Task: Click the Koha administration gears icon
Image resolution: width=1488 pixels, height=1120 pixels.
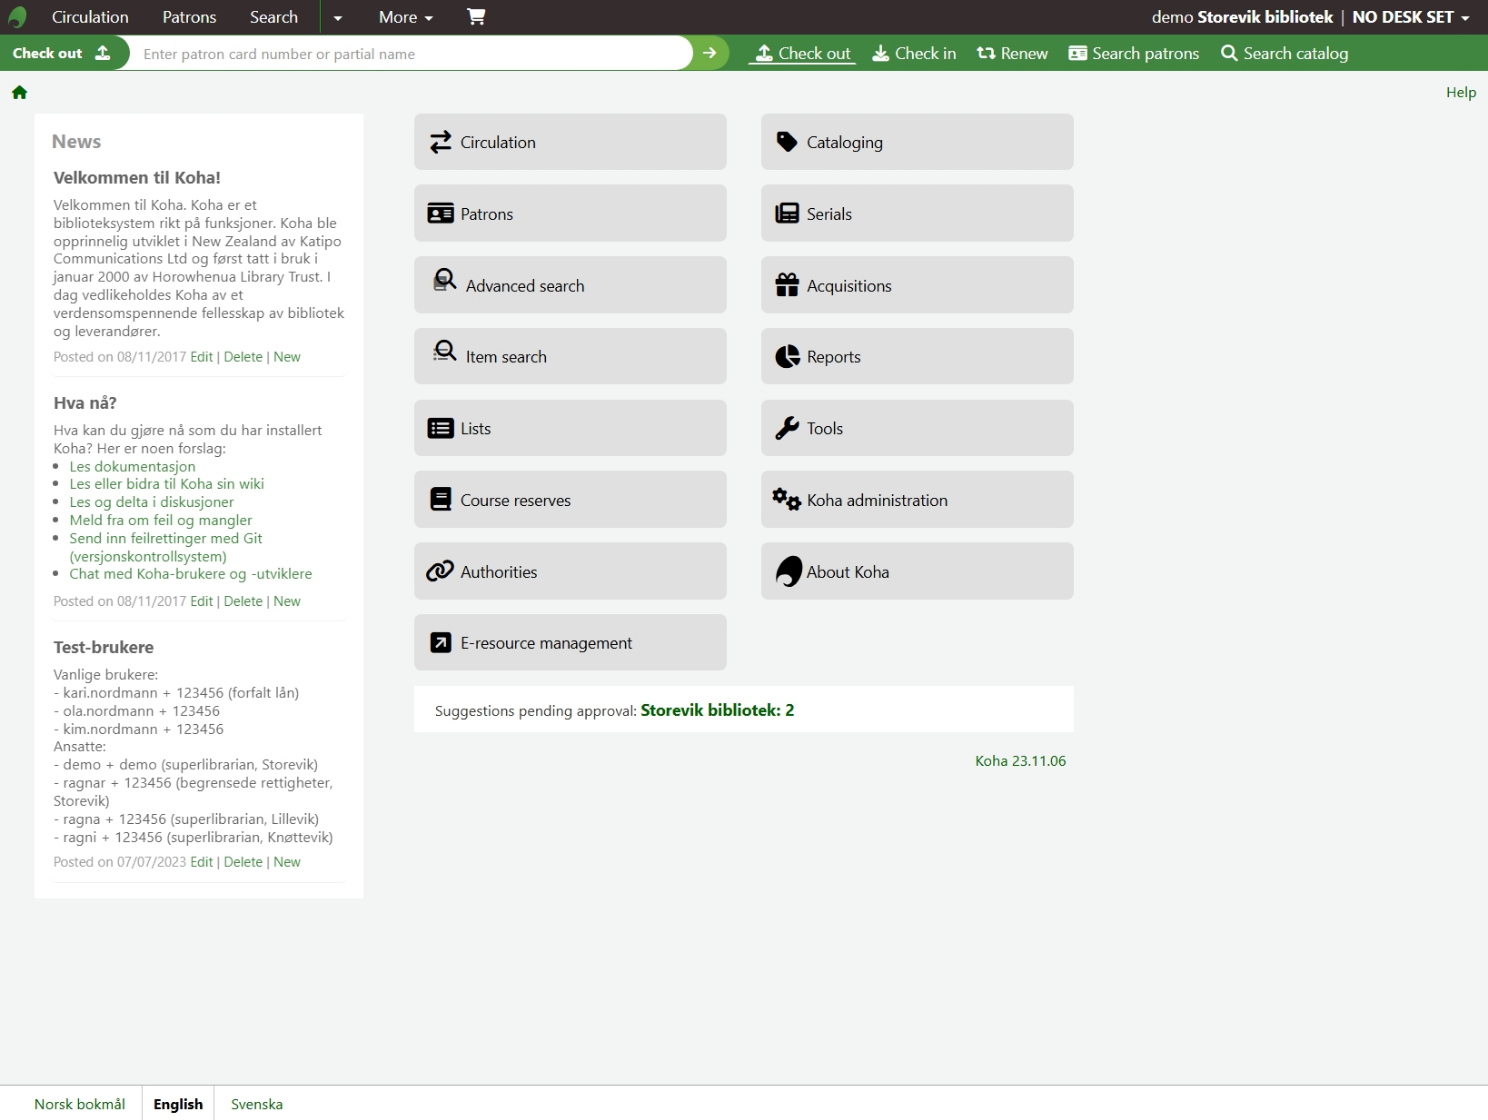Action: tap(786, 498)
